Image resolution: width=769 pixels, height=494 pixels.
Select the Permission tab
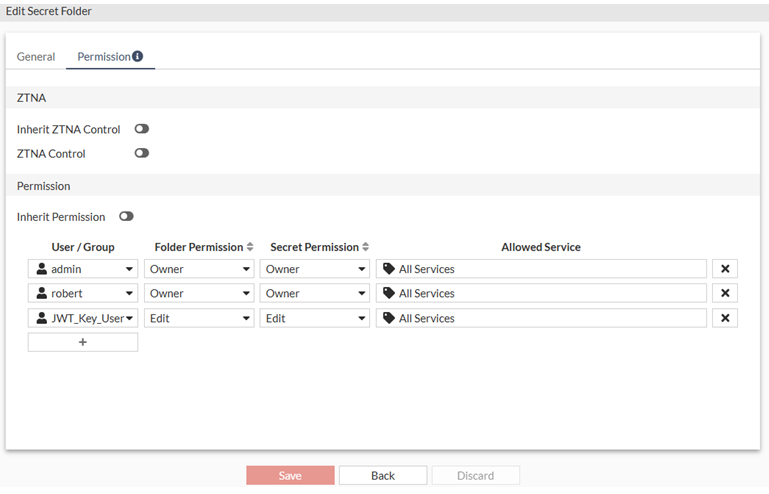point(103,57)
